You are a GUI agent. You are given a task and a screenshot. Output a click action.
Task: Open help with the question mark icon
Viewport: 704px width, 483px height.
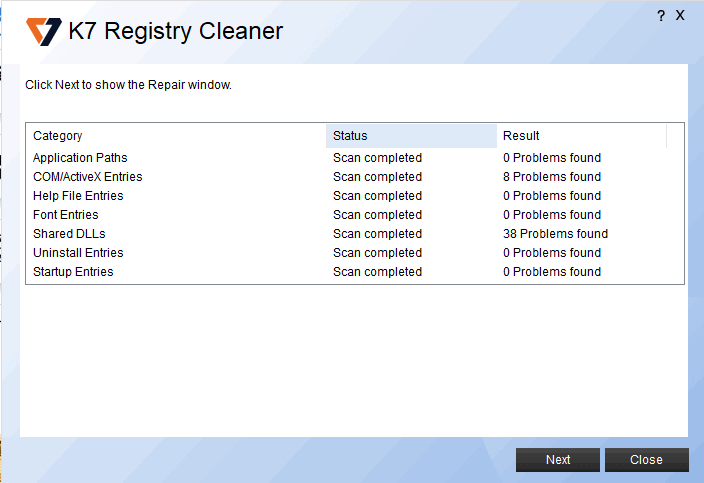[x=661, y=16]
